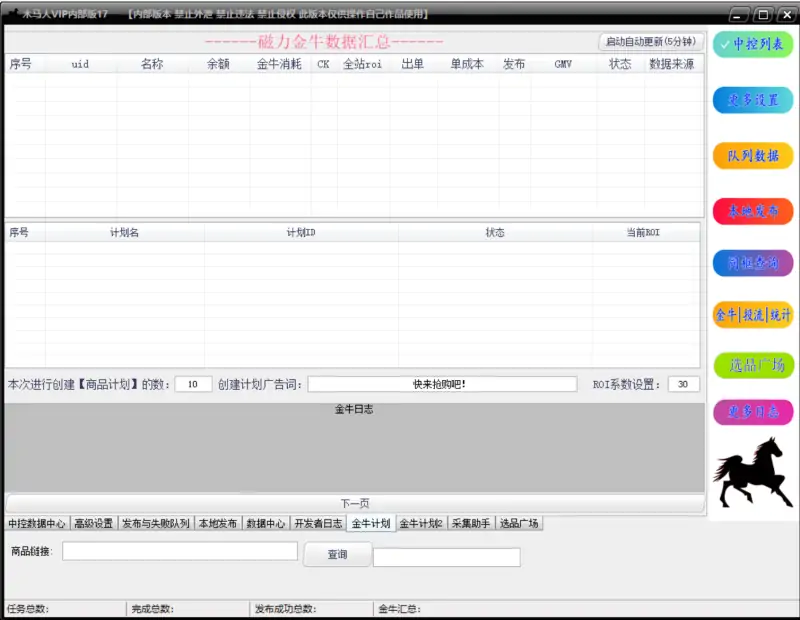
Task: Open the 金牛|投流|统计 sidebar button
Action: 753,314
